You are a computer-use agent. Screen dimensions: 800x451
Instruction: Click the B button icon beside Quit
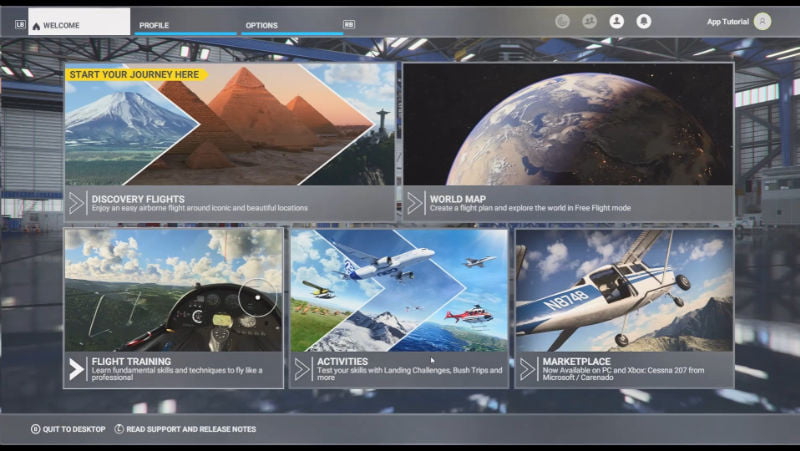pos(35,429)
